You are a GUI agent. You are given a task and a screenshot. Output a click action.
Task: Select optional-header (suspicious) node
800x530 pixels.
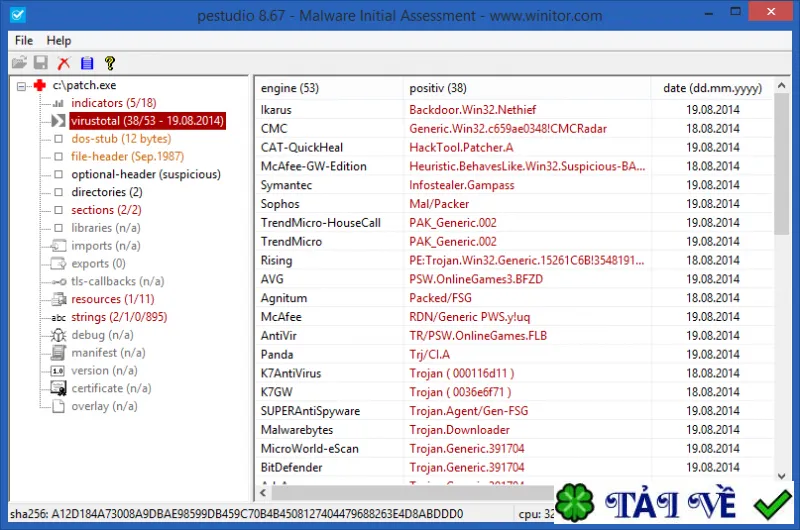point(146,174)
